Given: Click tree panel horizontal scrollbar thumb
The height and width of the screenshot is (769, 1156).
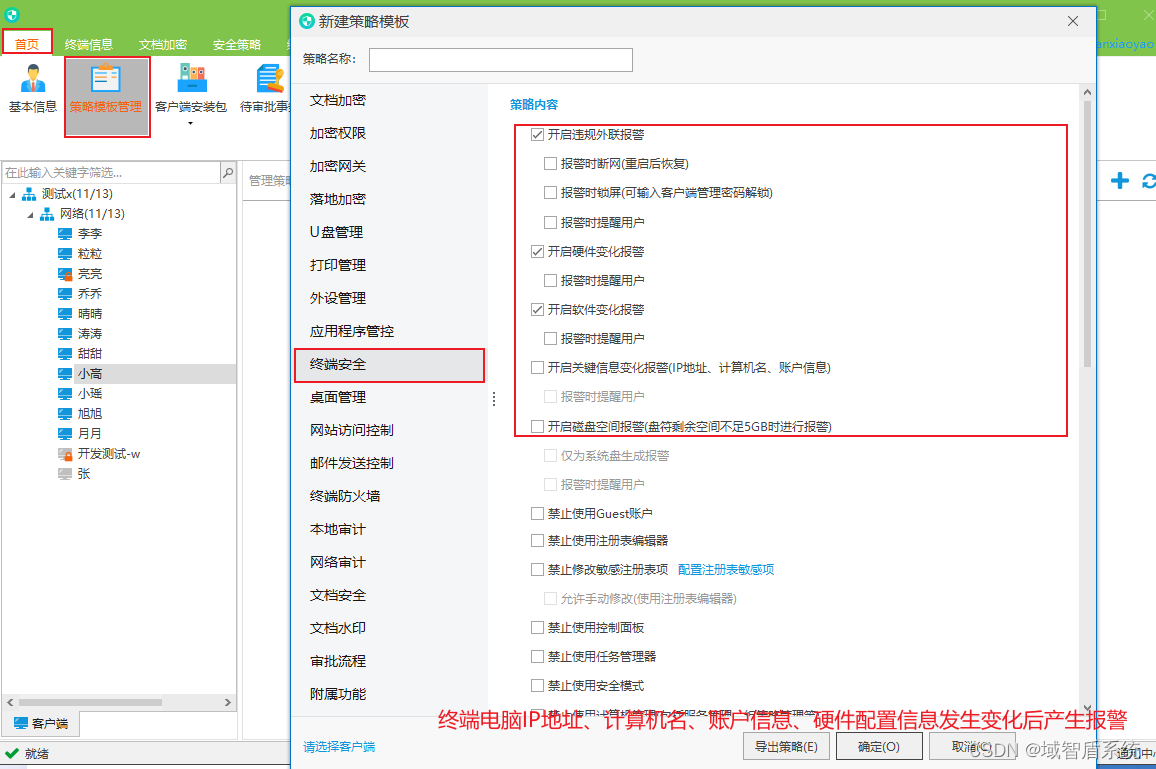Looking at the screenshot, I should pyautogui.click(x=90, y=703).
